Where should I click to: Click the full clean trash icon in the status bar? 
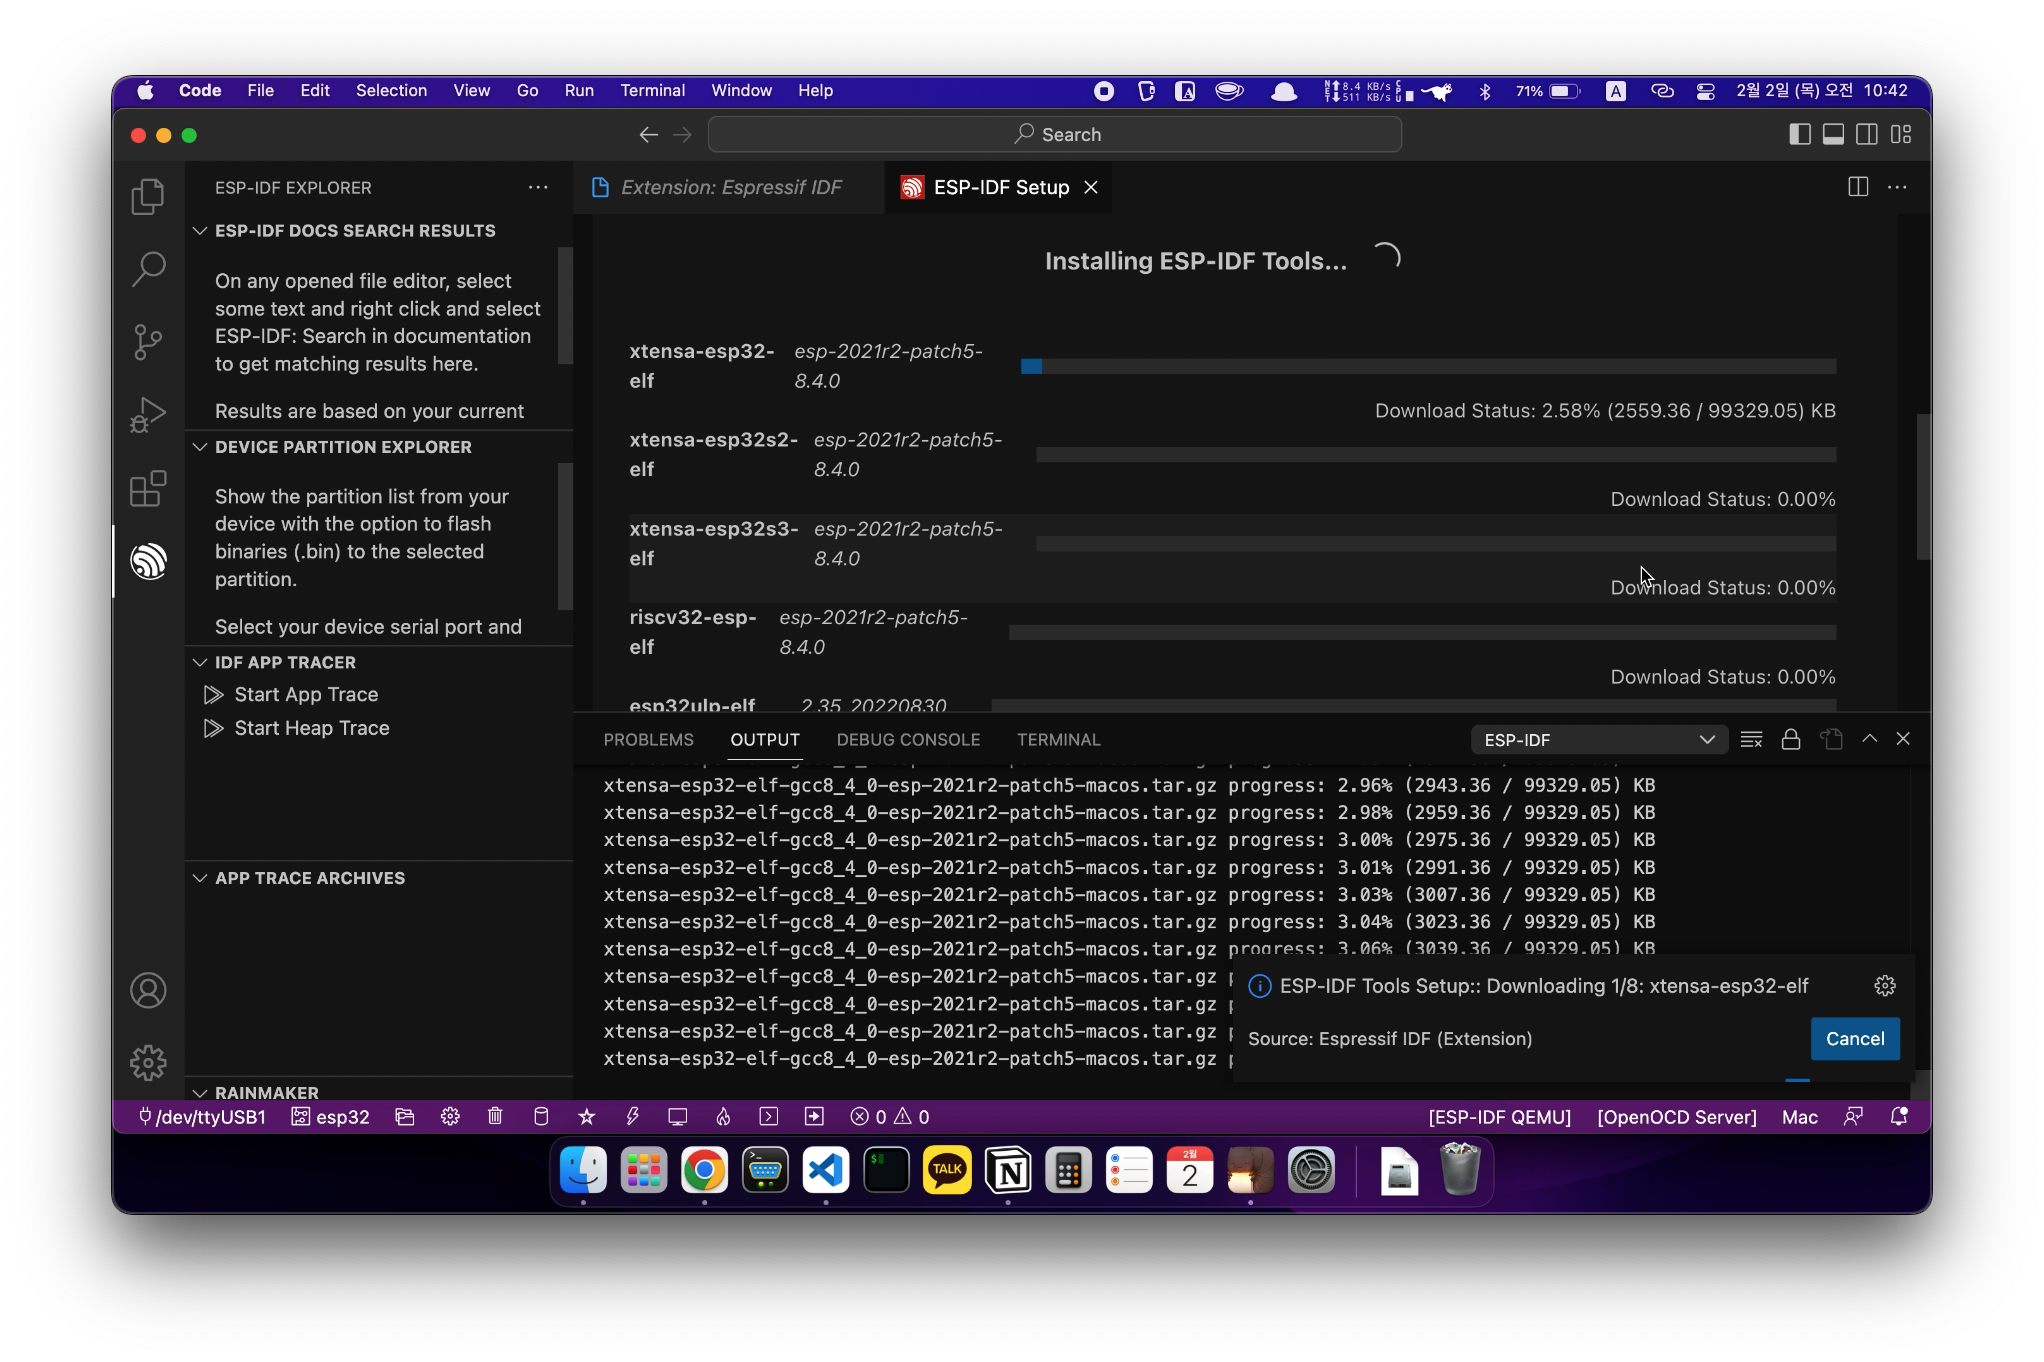click(x=495, y=1117)
